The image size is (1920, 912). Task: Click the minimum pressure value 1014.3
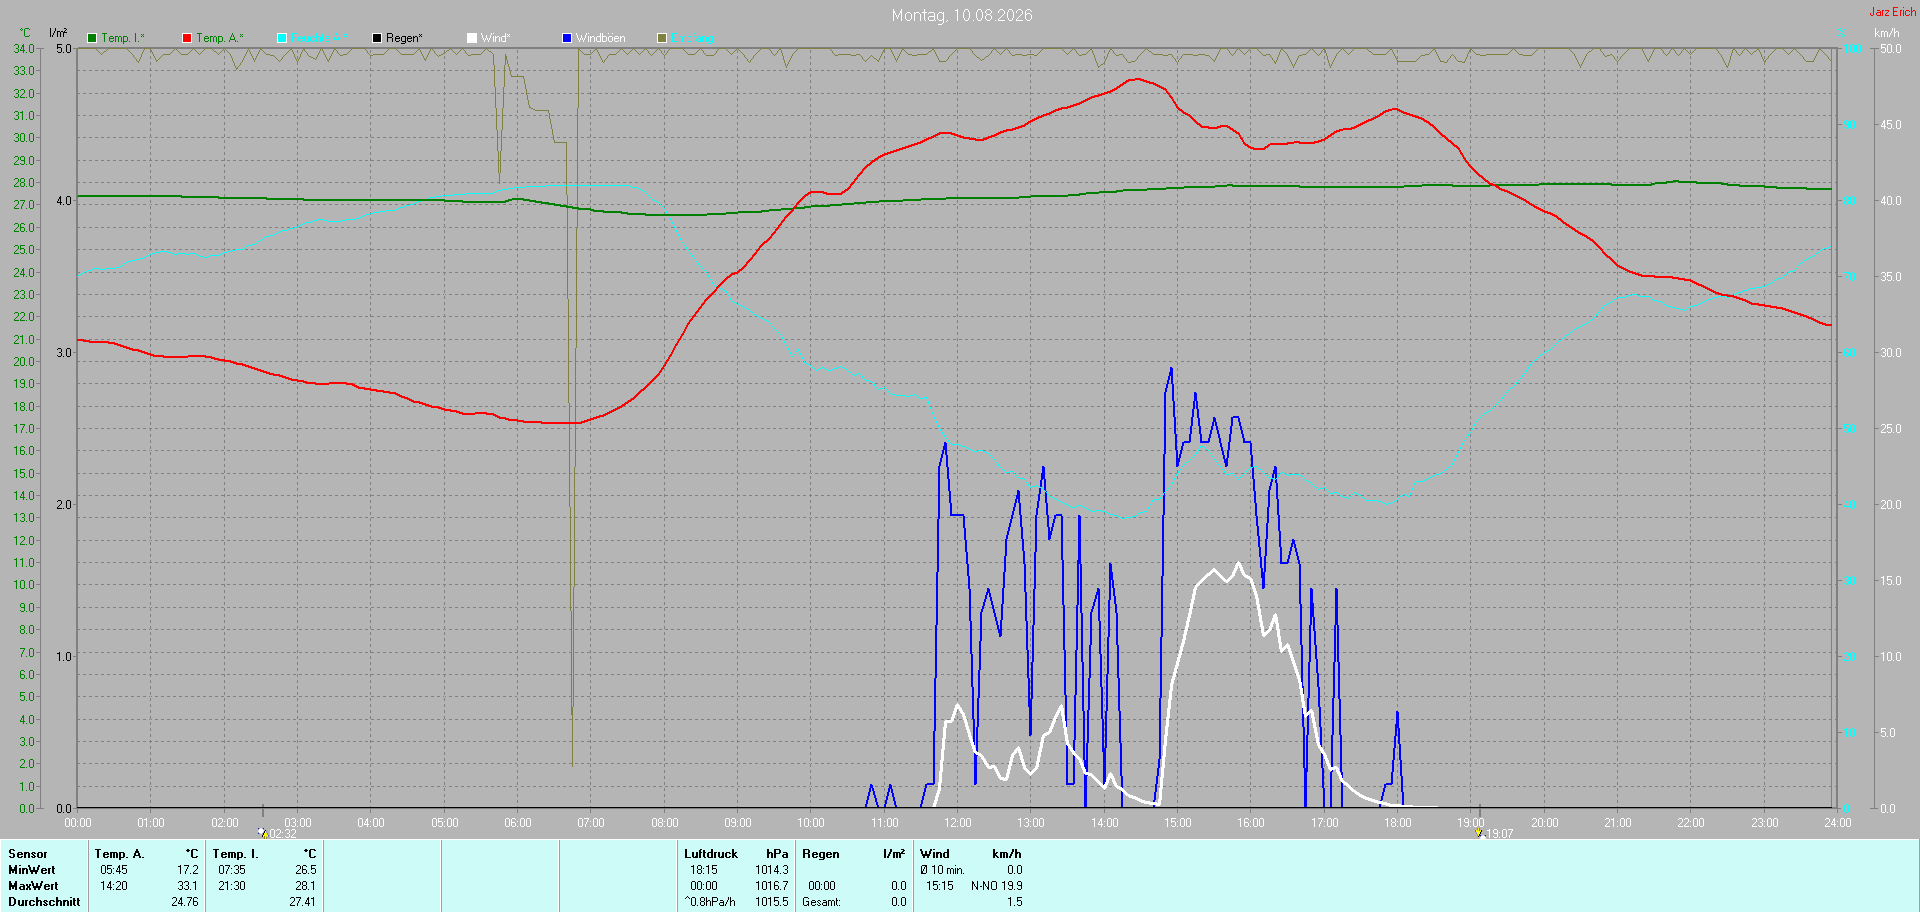click(x=772, y=870)
